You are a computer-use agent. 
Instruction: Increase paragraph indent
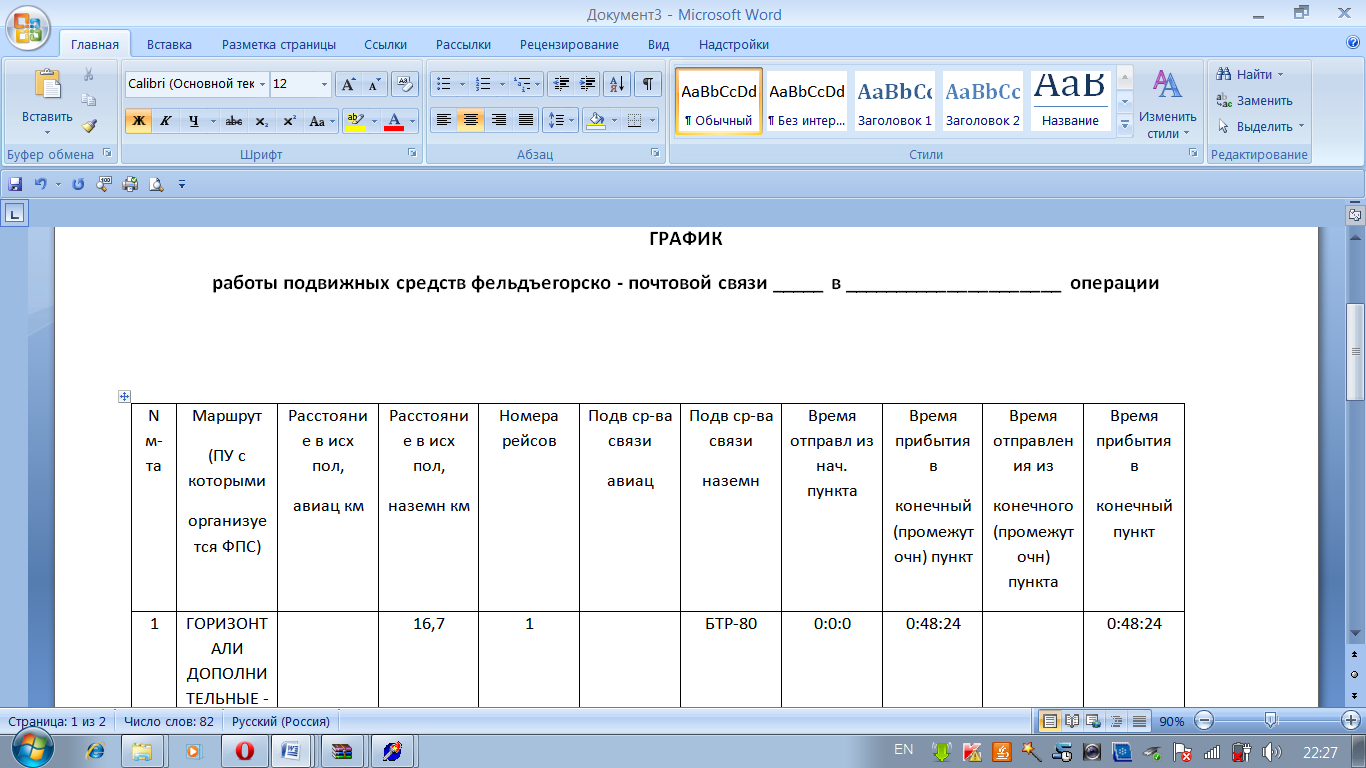[588, 84]
